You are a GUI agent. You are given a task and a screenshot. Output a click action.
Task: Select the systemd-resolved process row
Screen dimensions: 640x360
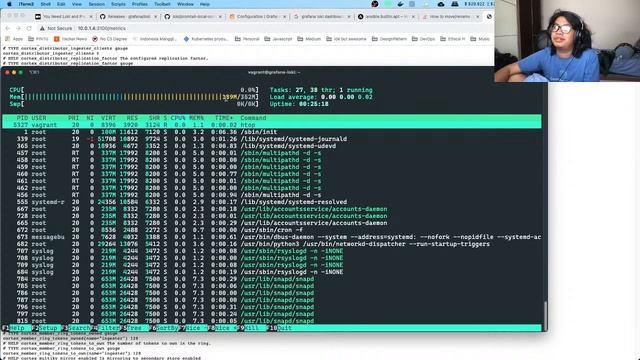pyautogui.click(x=272, y=202)
